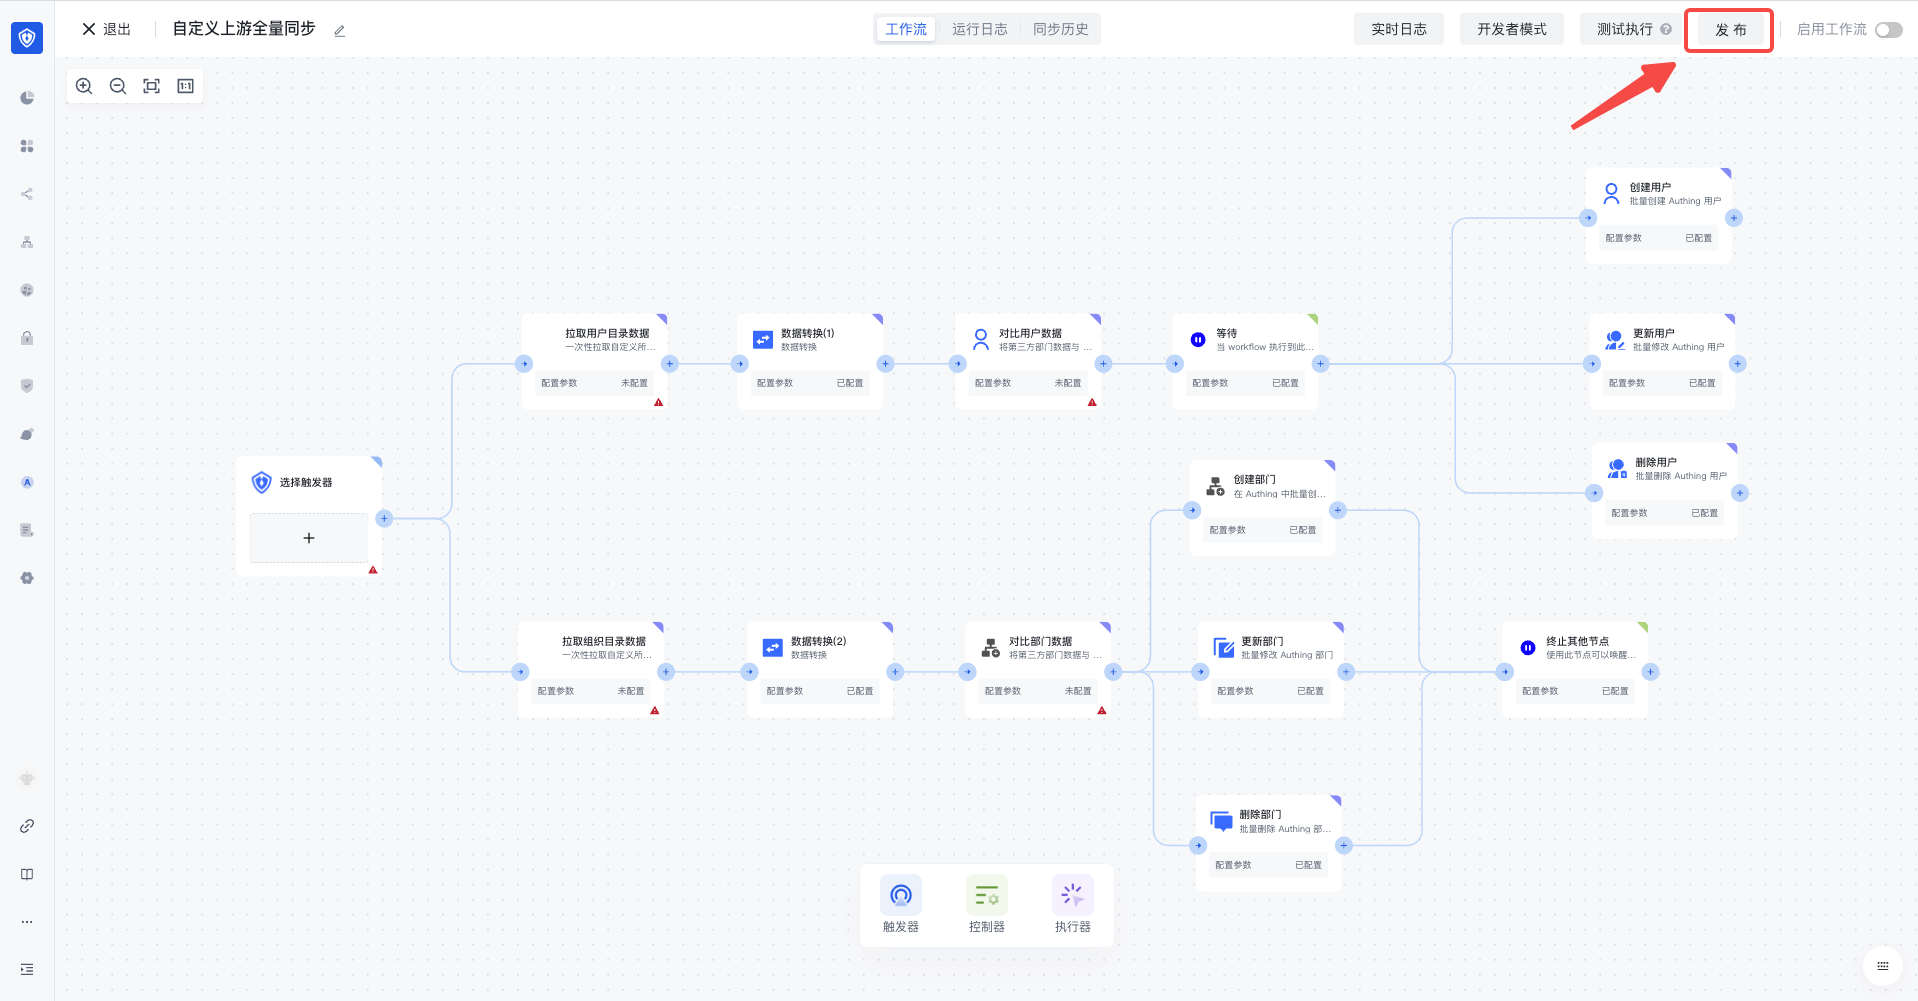Click the help icon beside 测试执行
The height and width of the screenshot is (1001, 1918).
click(x=1666, y=29)
